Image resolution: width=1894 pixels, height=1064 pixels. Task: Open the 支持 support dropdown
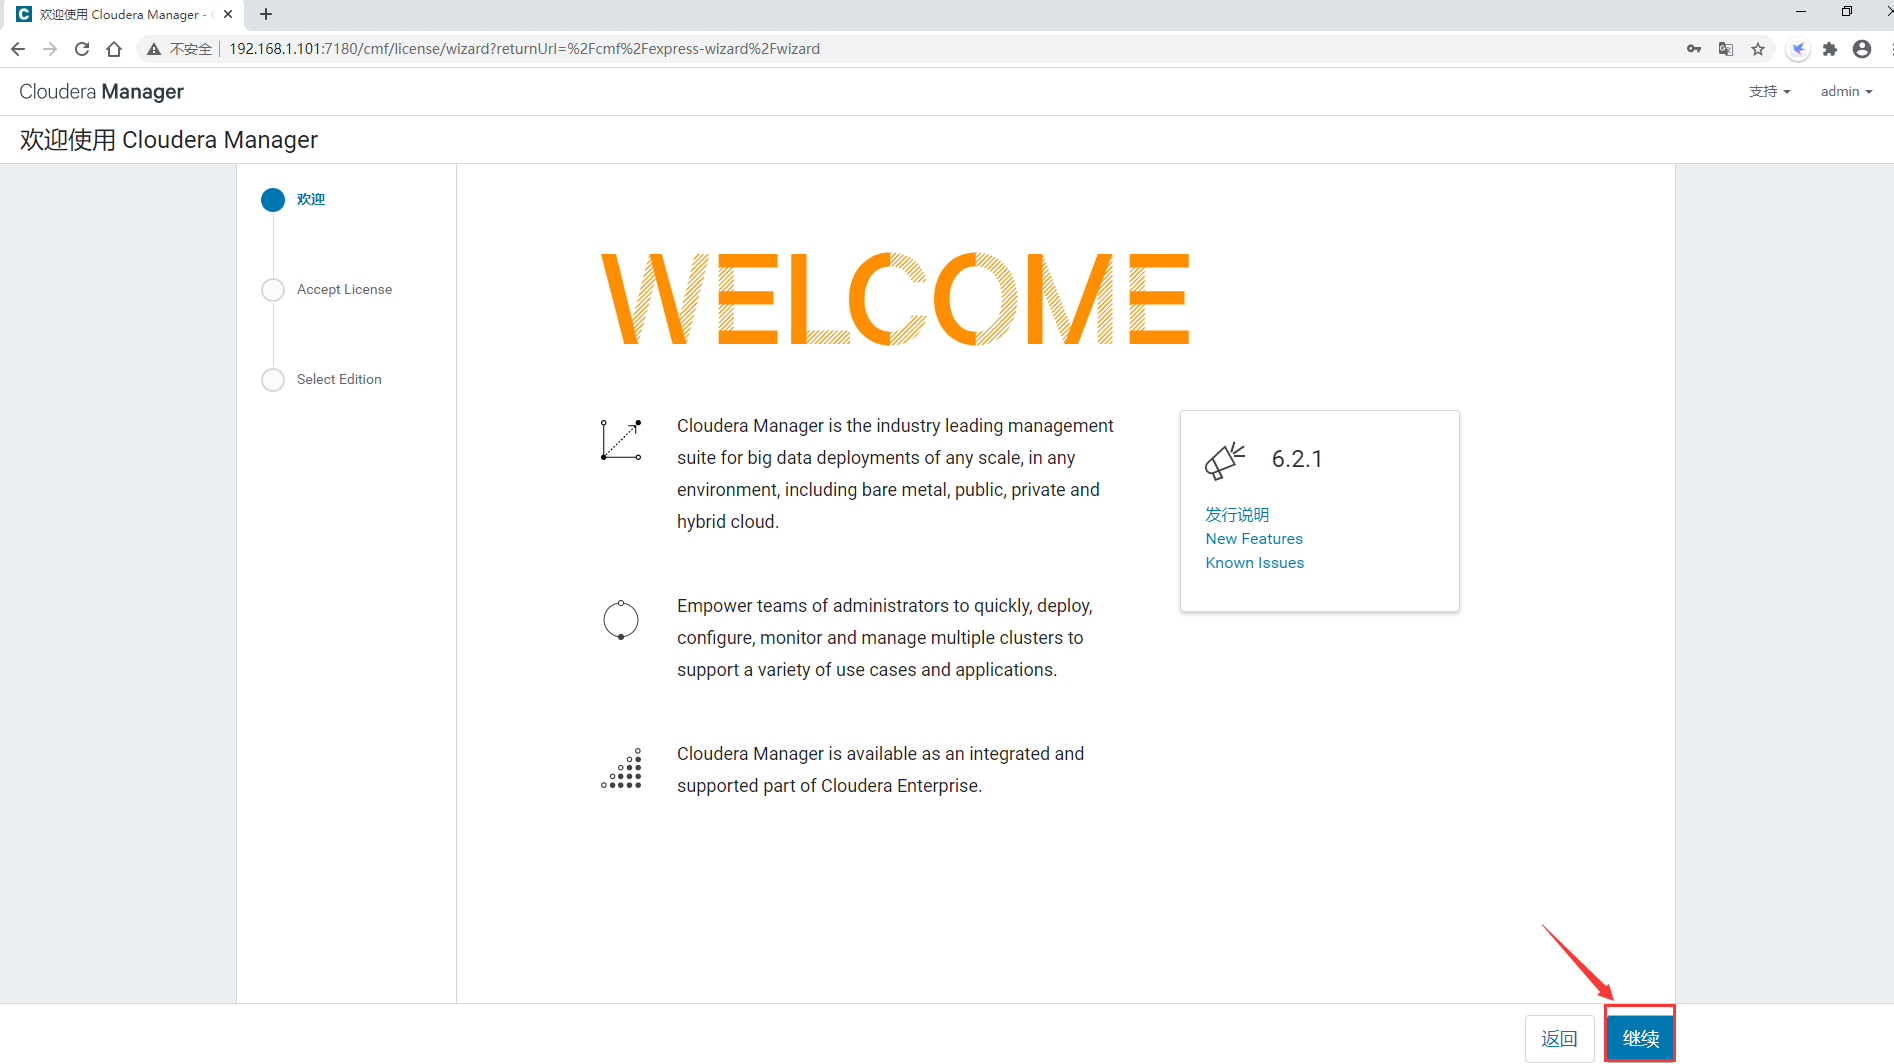coord(1769,91)
